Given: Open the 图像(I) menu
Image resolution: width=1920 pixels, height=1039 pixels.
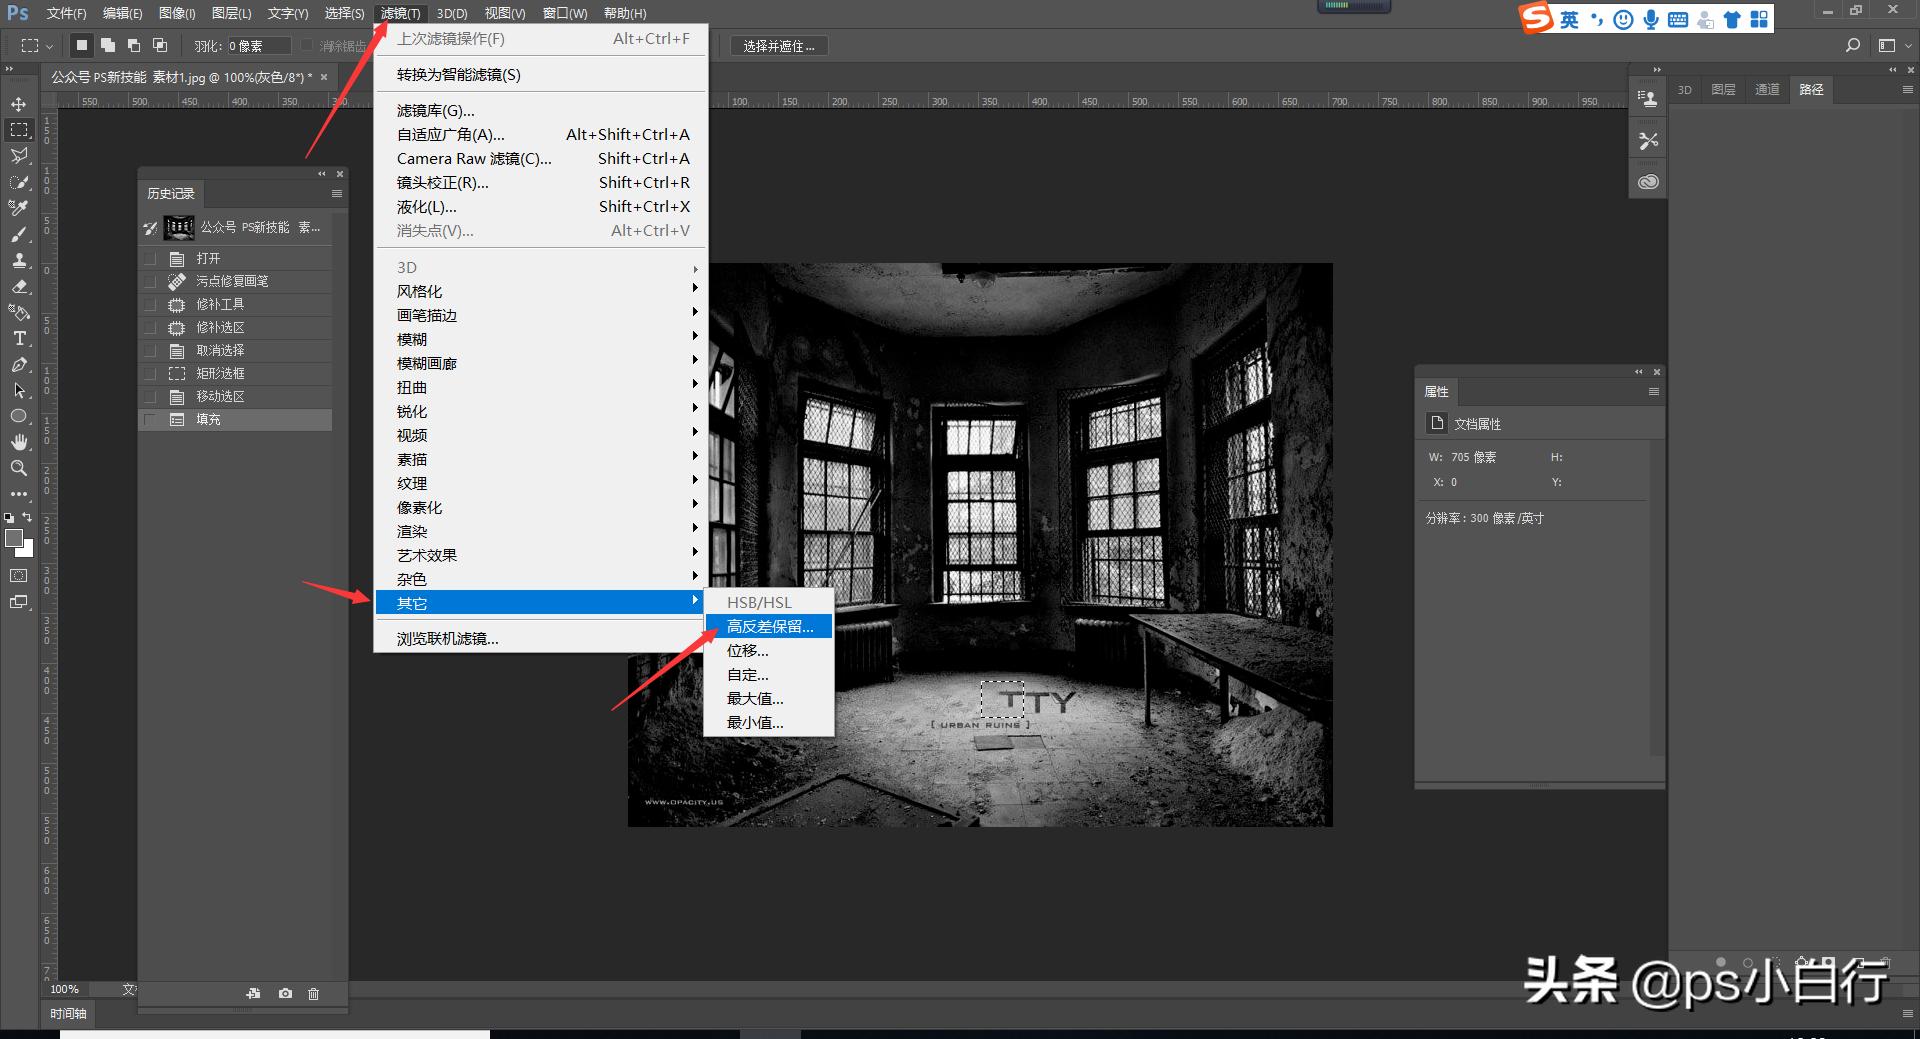Looking at the screenshot, I should point(177,13).
